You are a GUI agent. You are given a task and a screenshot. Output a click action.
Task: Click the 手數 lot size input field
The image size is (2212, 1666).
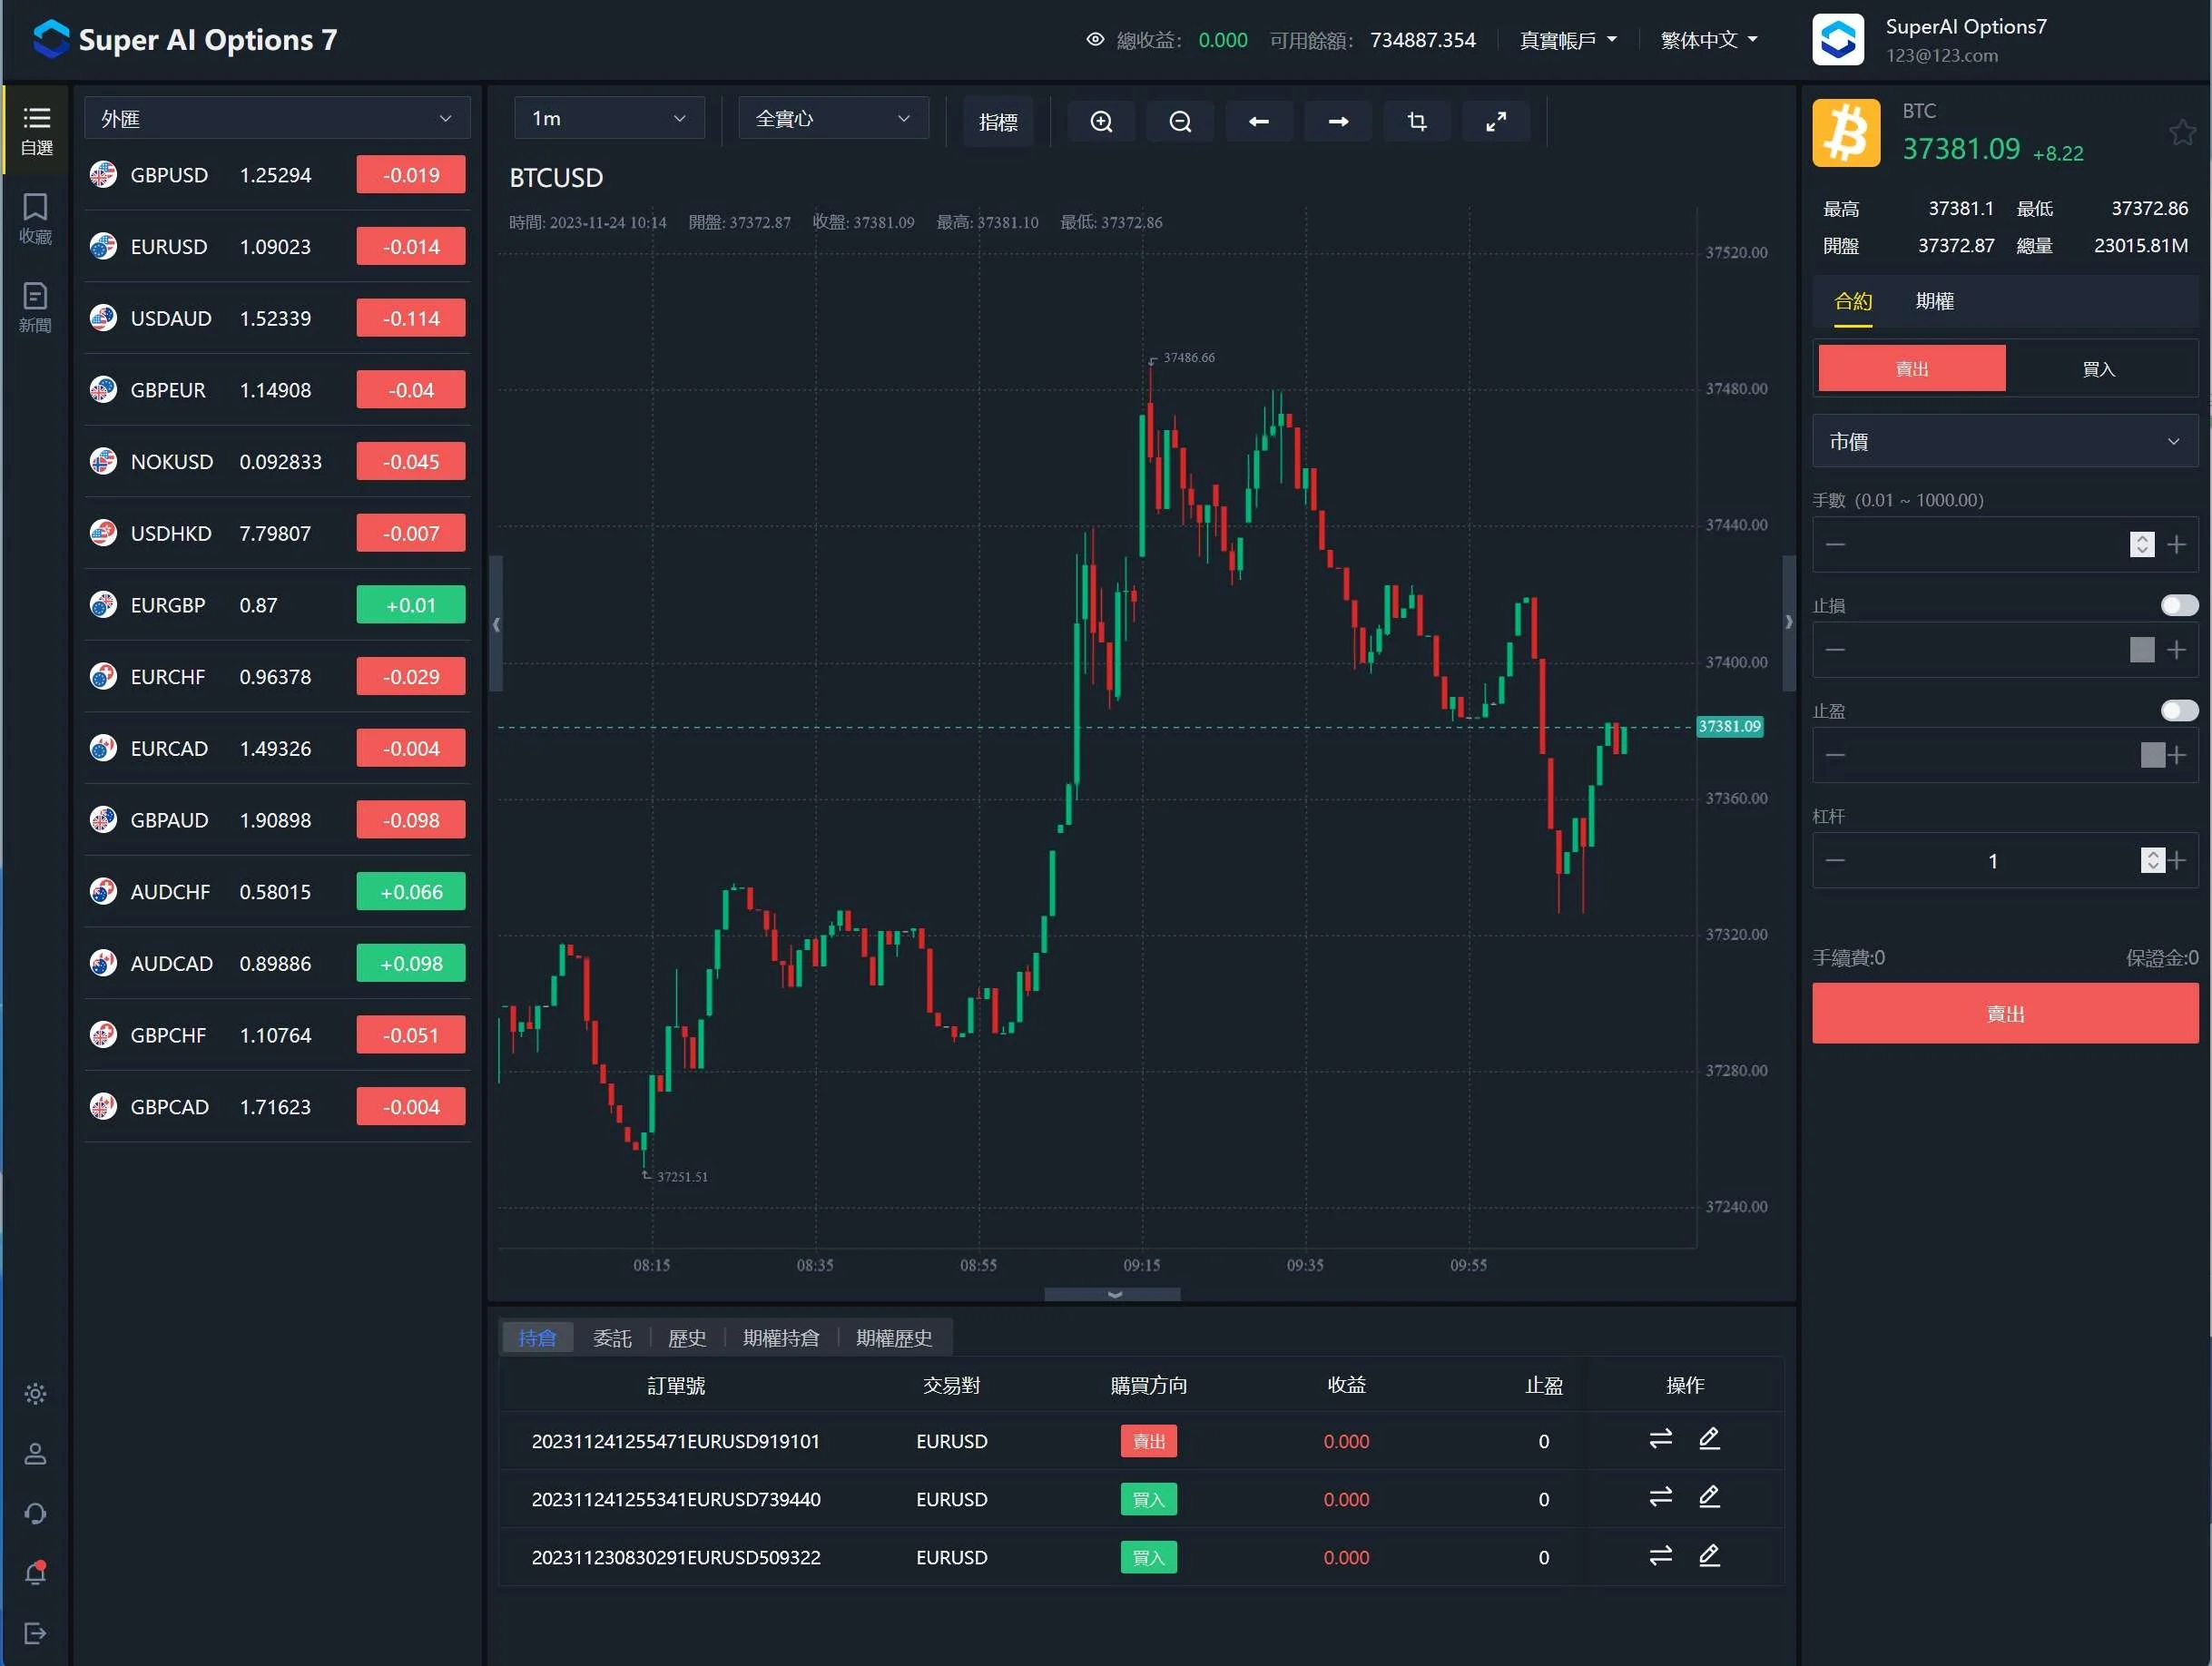click(1985, 544)
